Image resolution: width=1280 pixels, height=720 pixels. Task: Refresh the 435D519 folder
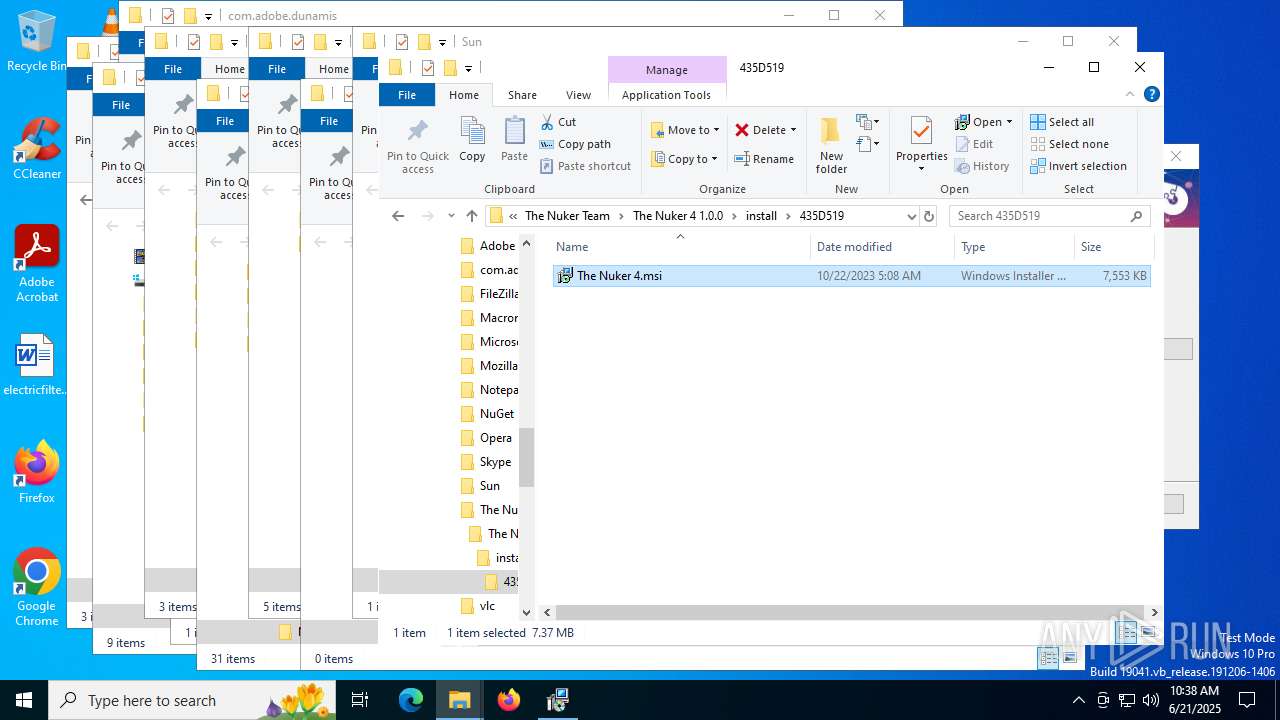929,216
